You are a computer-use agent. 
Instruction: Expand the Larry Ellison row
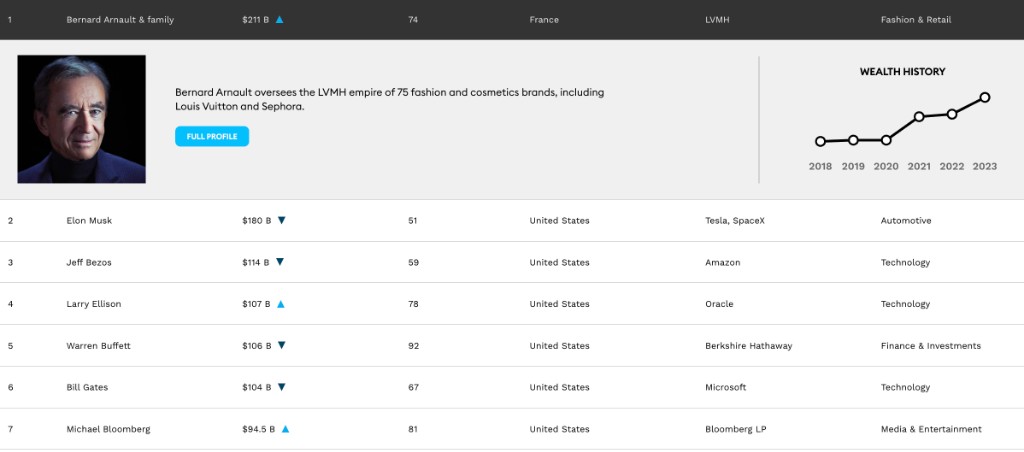tap(93, 304)
